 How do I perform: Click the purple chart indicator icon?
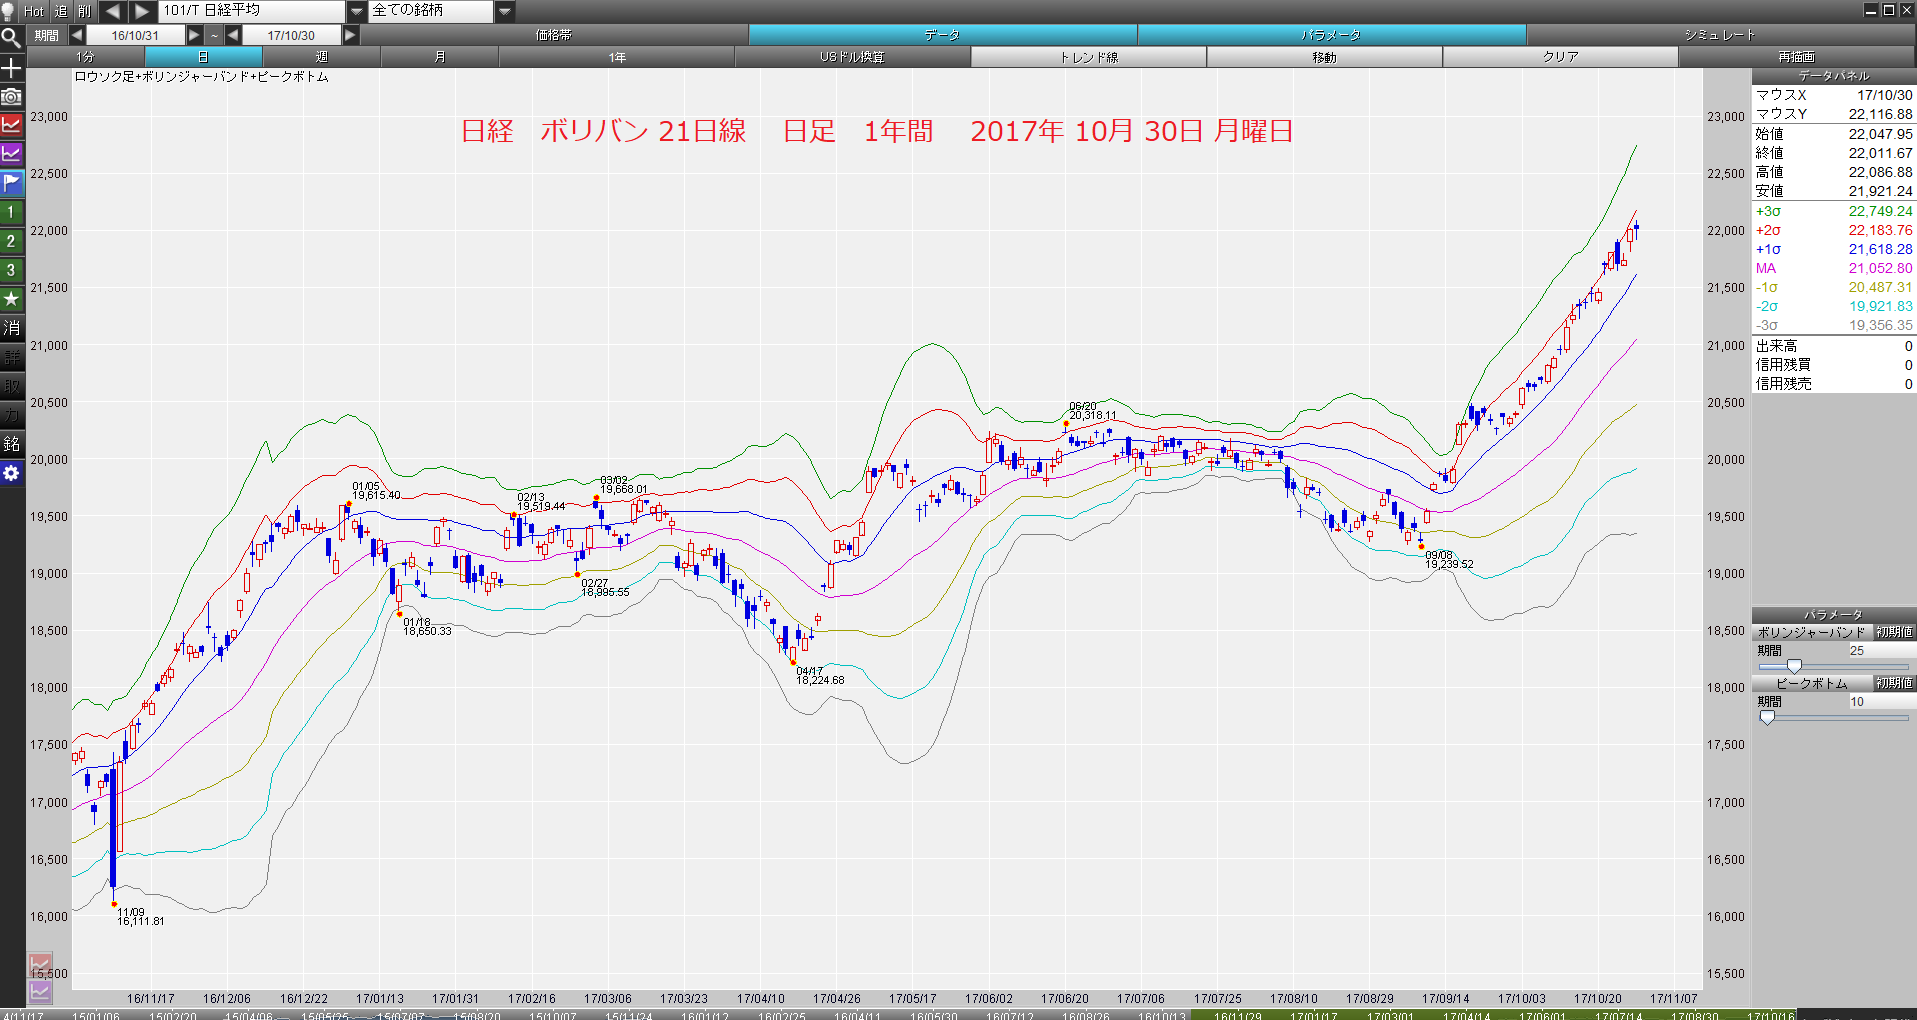tap(11, 154)
